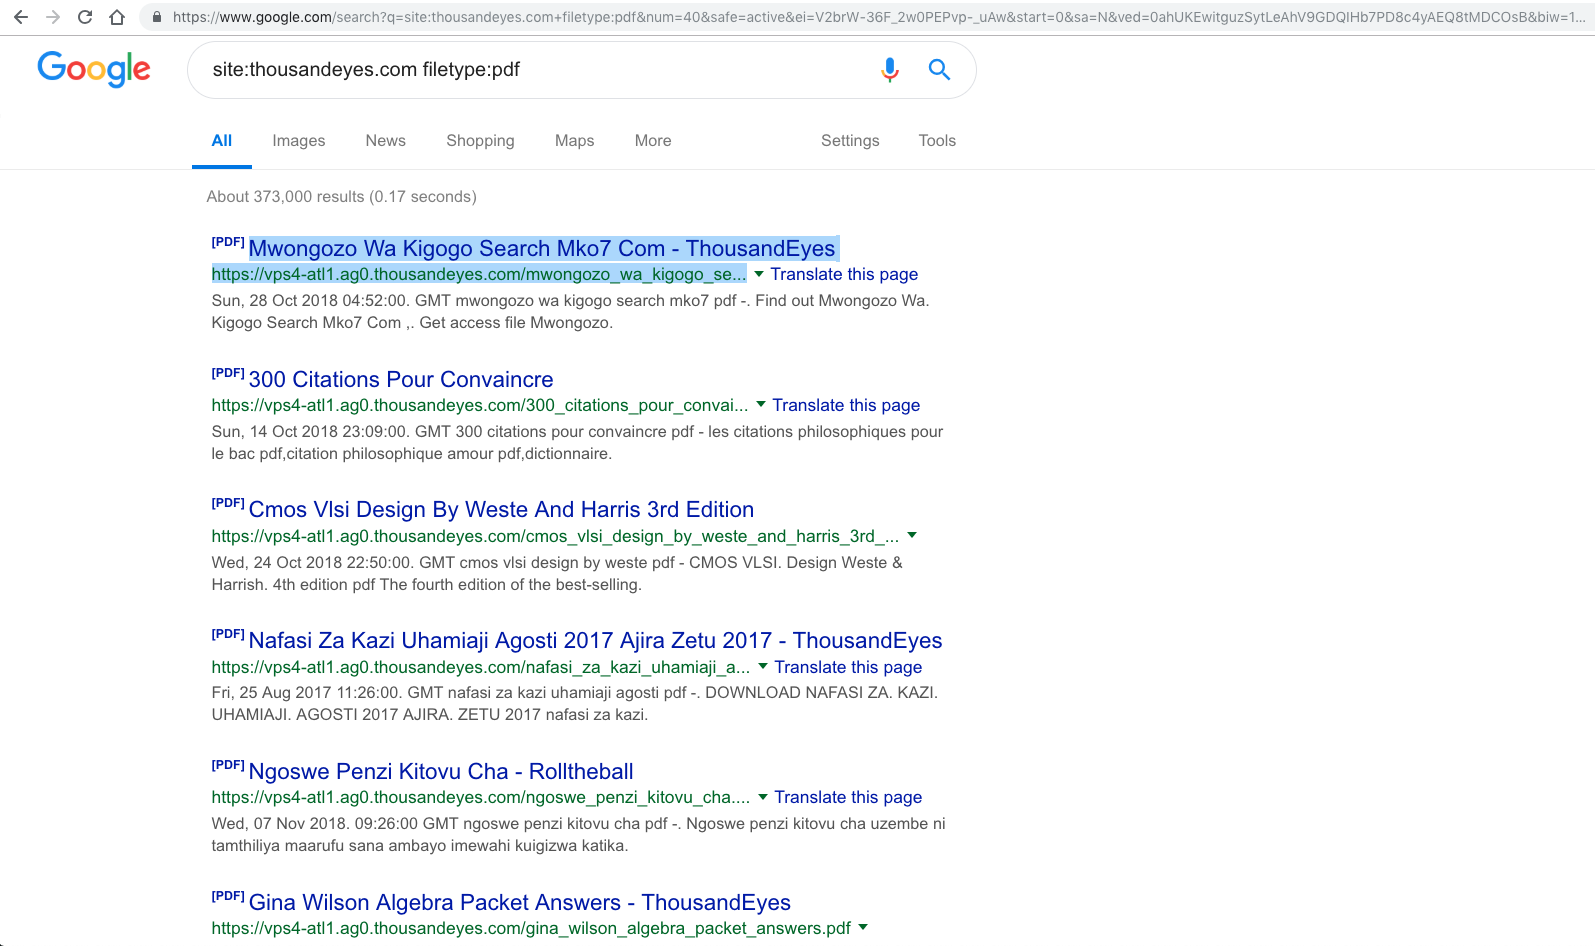The height and width of the screenshot is (946, 1595).
Task: Open the Google logo homepage
Action: [94, 69]
